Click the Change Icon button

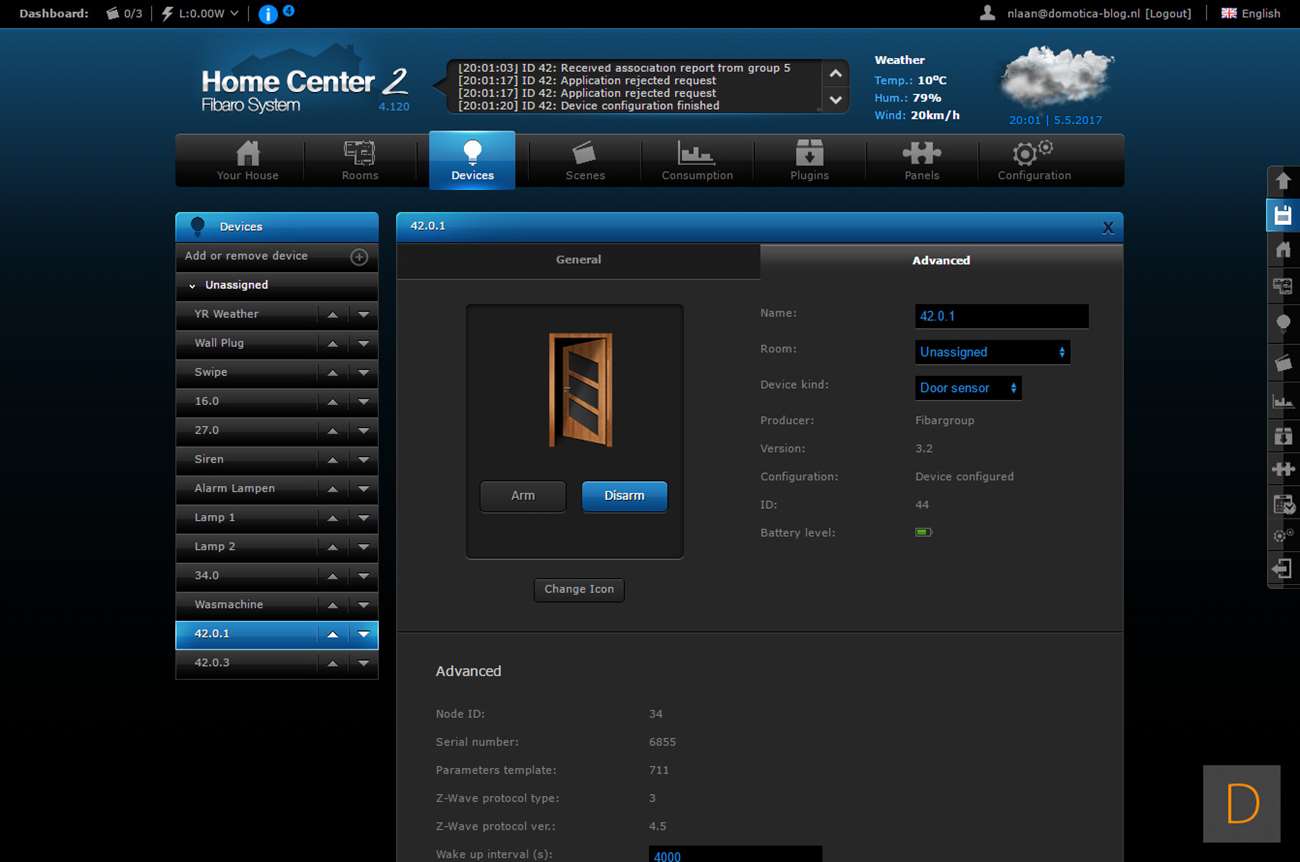click(x=579, y=590)
